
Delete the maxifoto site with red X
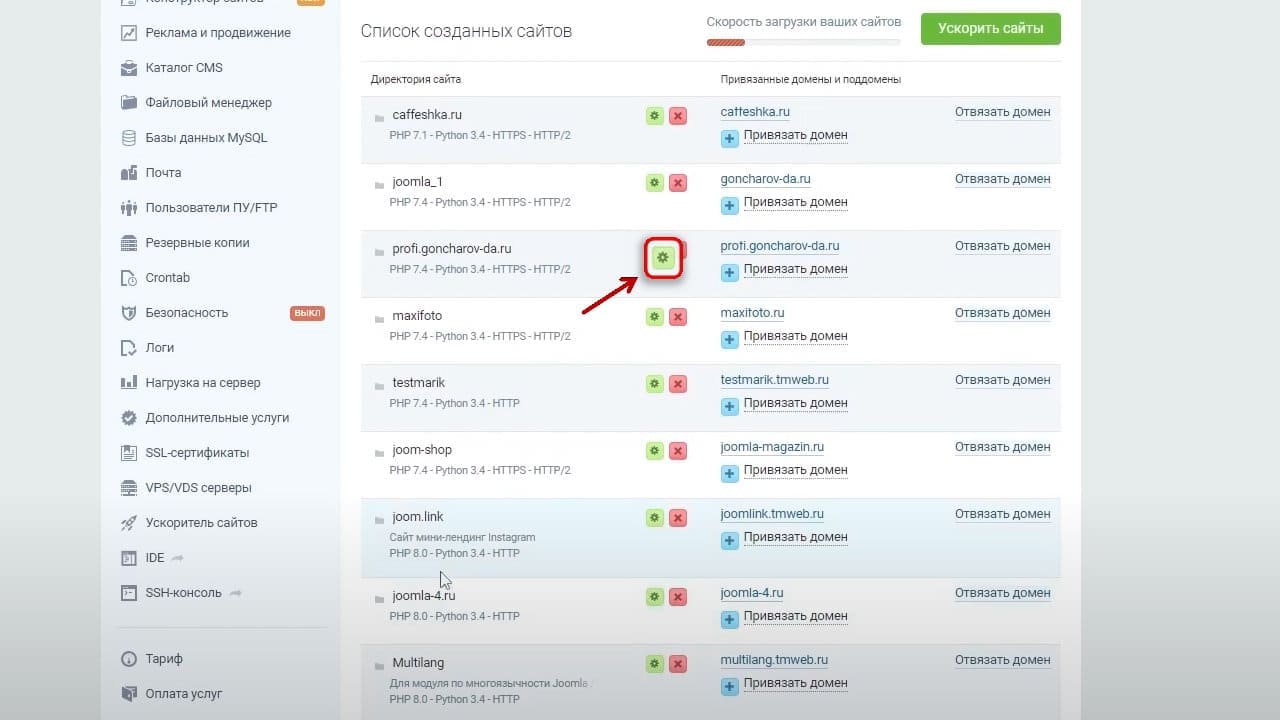(678, 317)
